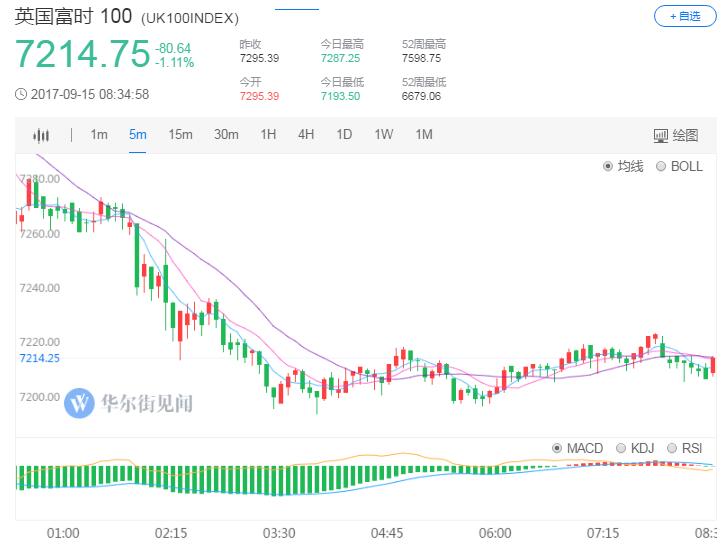Click the 52周最低 label
This screenshot has width=724, height=547.
coord(424,82)
